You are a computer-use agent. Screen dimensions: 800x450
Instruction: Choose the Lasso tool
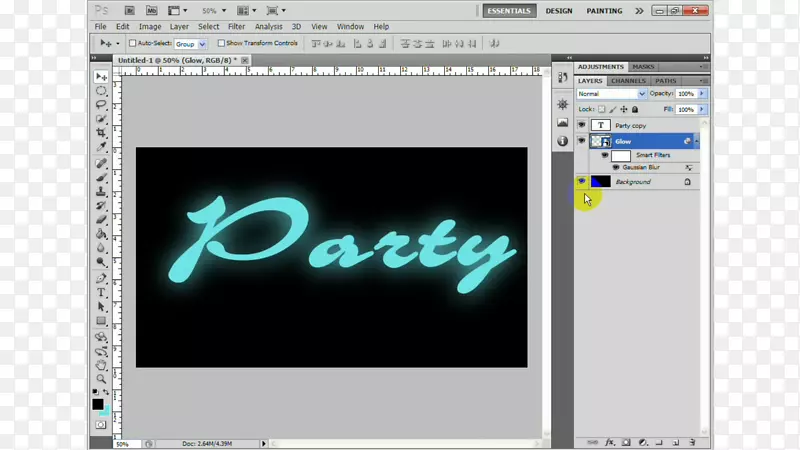[101, 105]
